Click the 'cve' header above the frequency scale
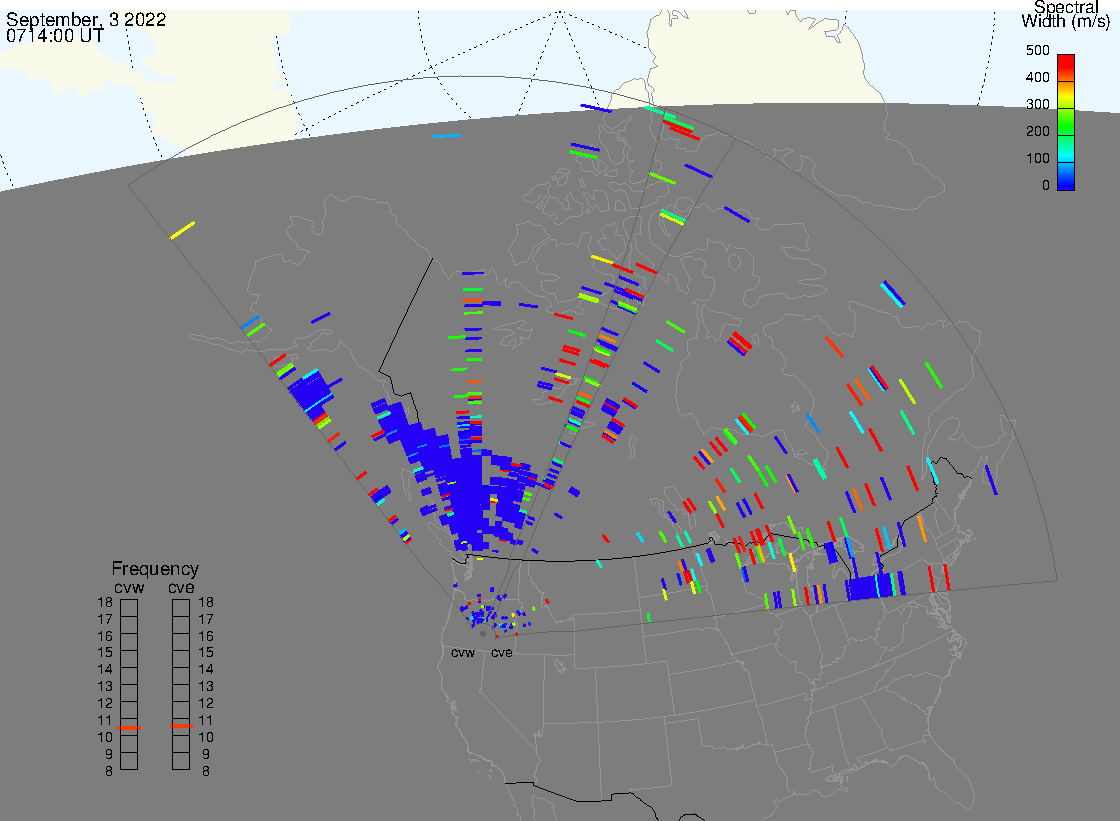 pyautogui.click(x=181, y=588)
